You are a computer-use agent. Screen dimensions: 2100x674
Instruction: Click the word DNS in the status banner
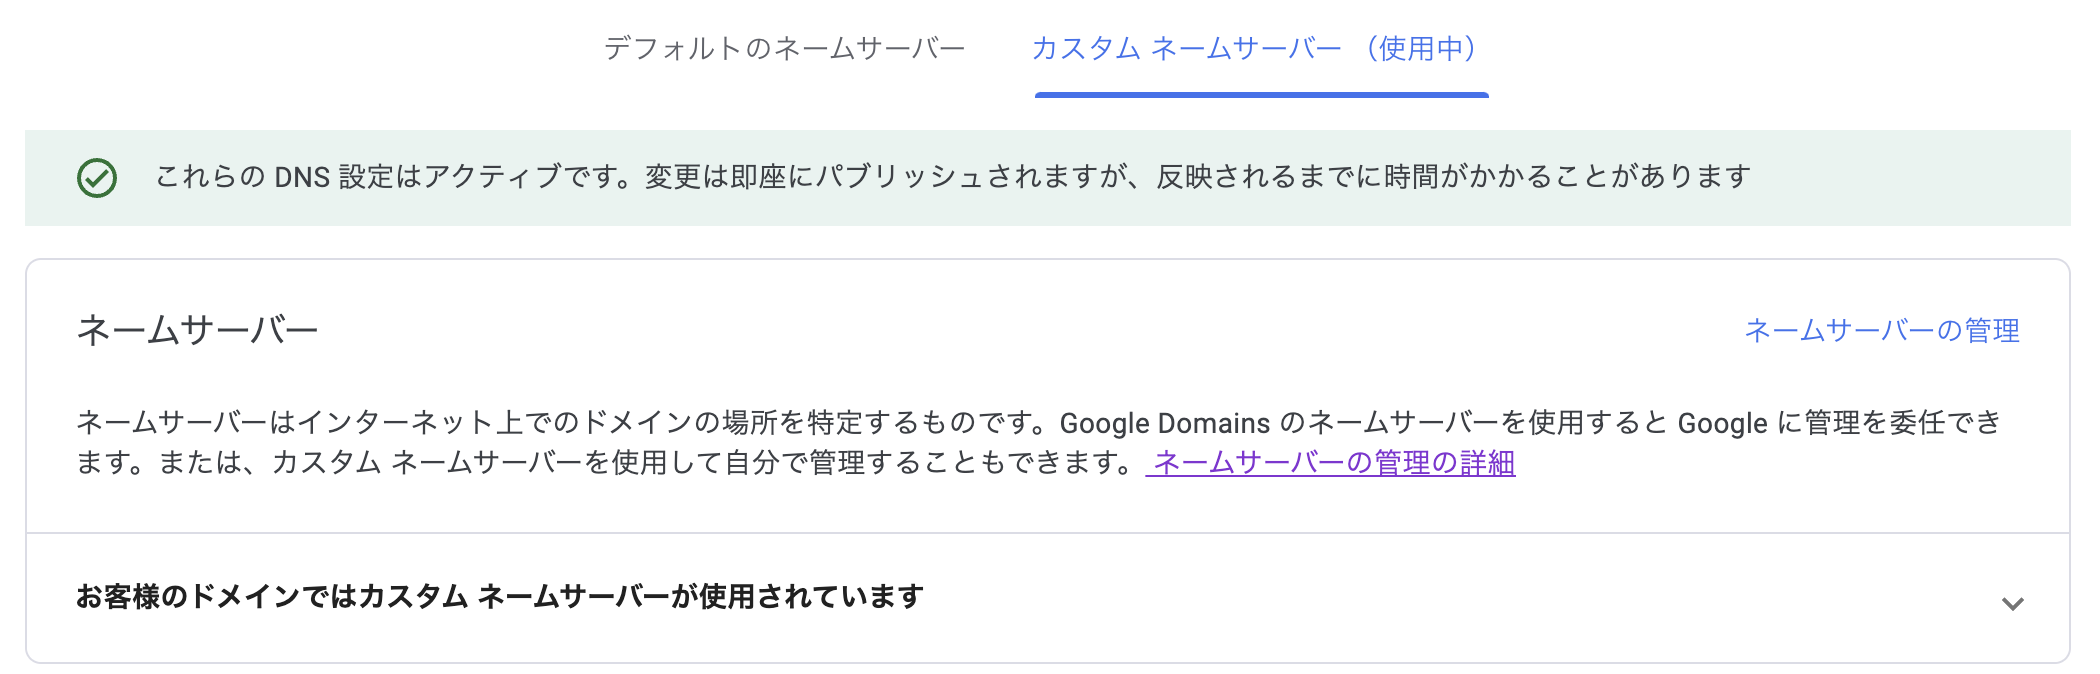pyautogui.click(x=302, y=177)
